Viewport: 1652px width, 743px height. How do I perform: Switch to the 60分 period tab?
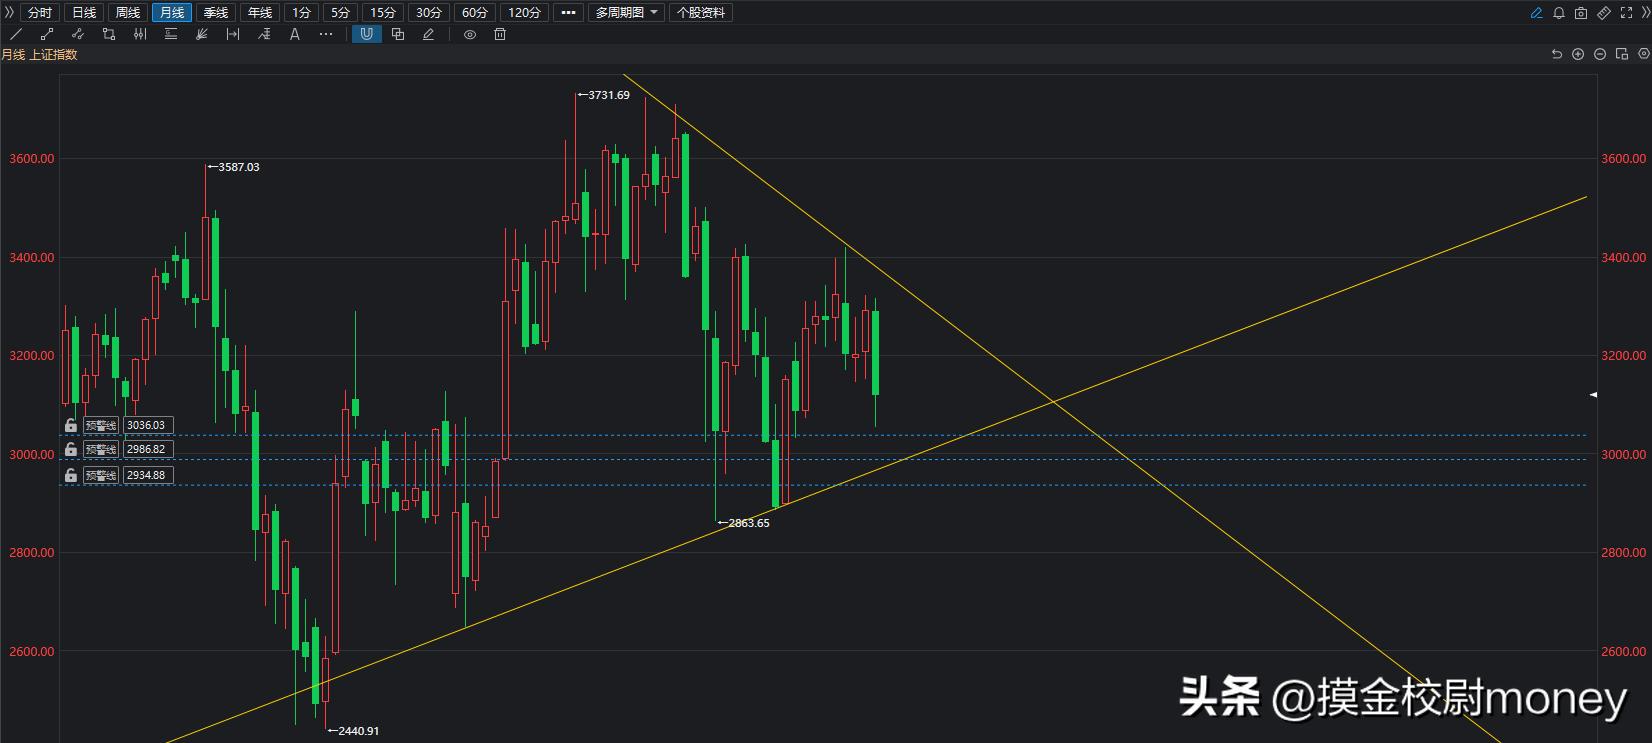pos(475,13)
